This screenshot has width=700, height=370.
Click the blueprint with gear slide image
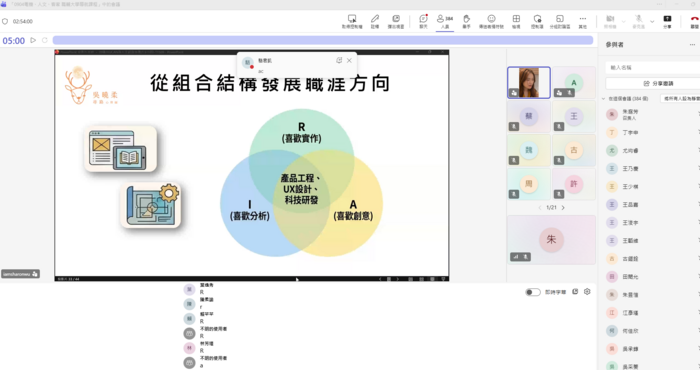coord(151,205)
